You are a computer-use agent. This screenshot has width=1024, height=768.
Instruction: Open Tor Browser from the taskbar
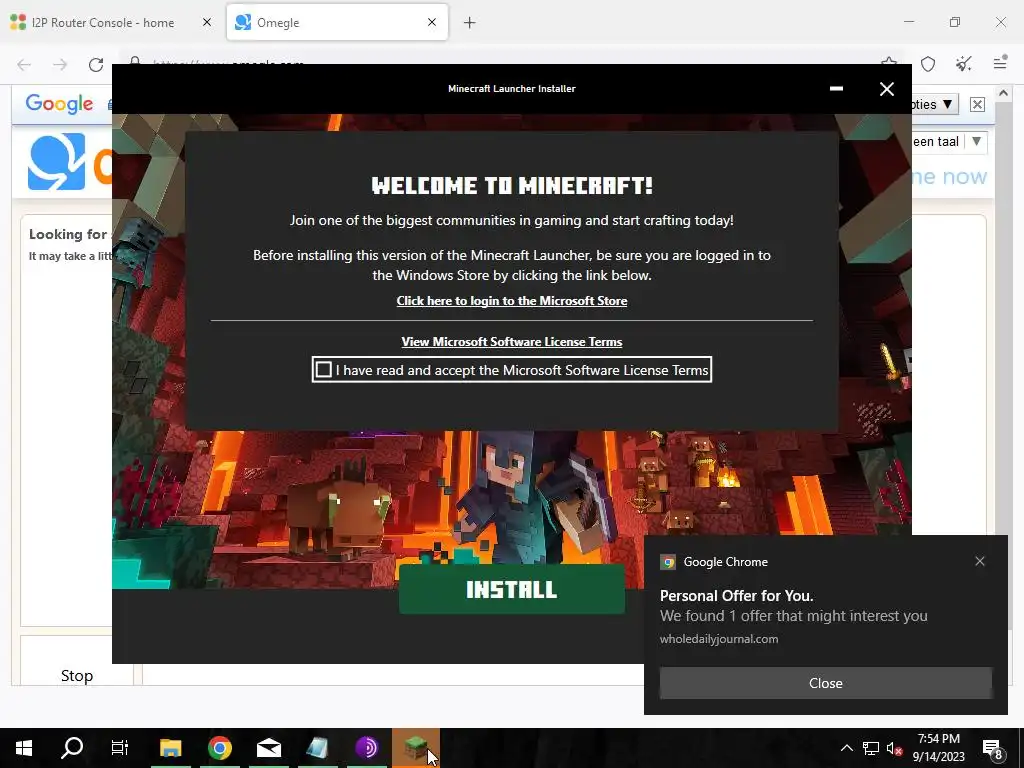pos(367,748)
